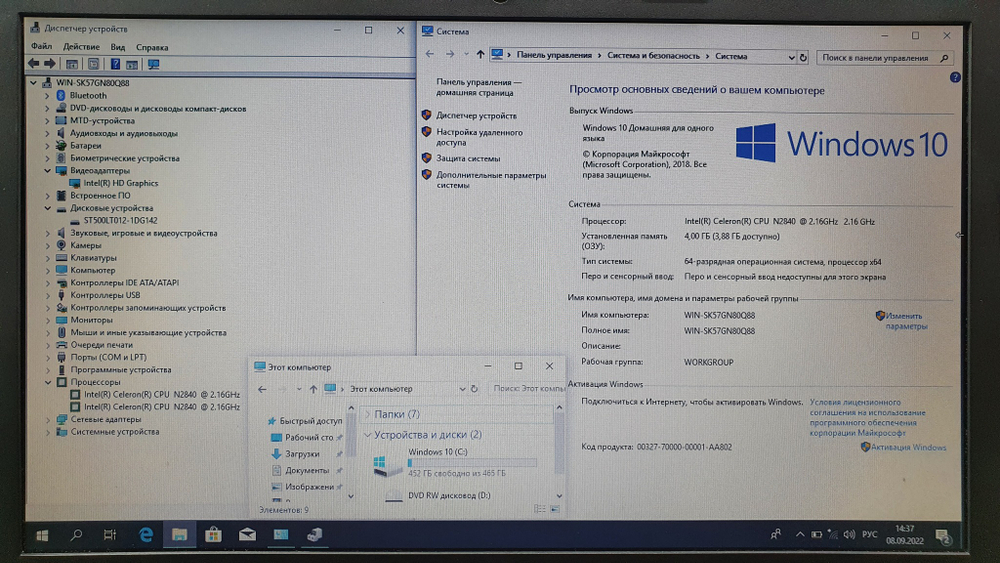
Task: Expand the Bluetooth node
Action: (47, 96)
